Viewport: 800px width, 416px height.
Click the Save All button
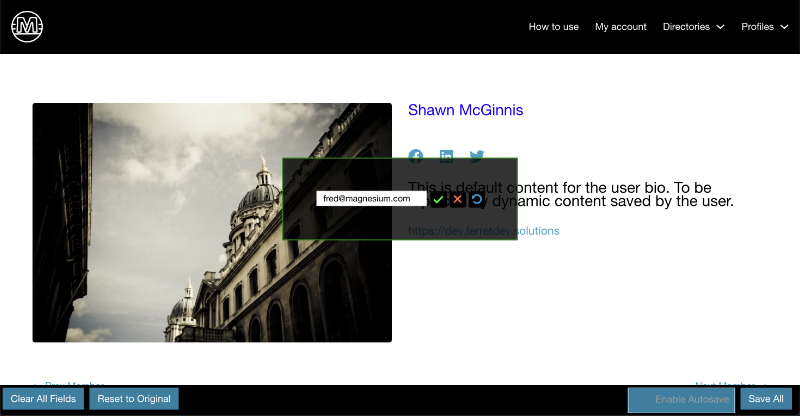(765, 399)
